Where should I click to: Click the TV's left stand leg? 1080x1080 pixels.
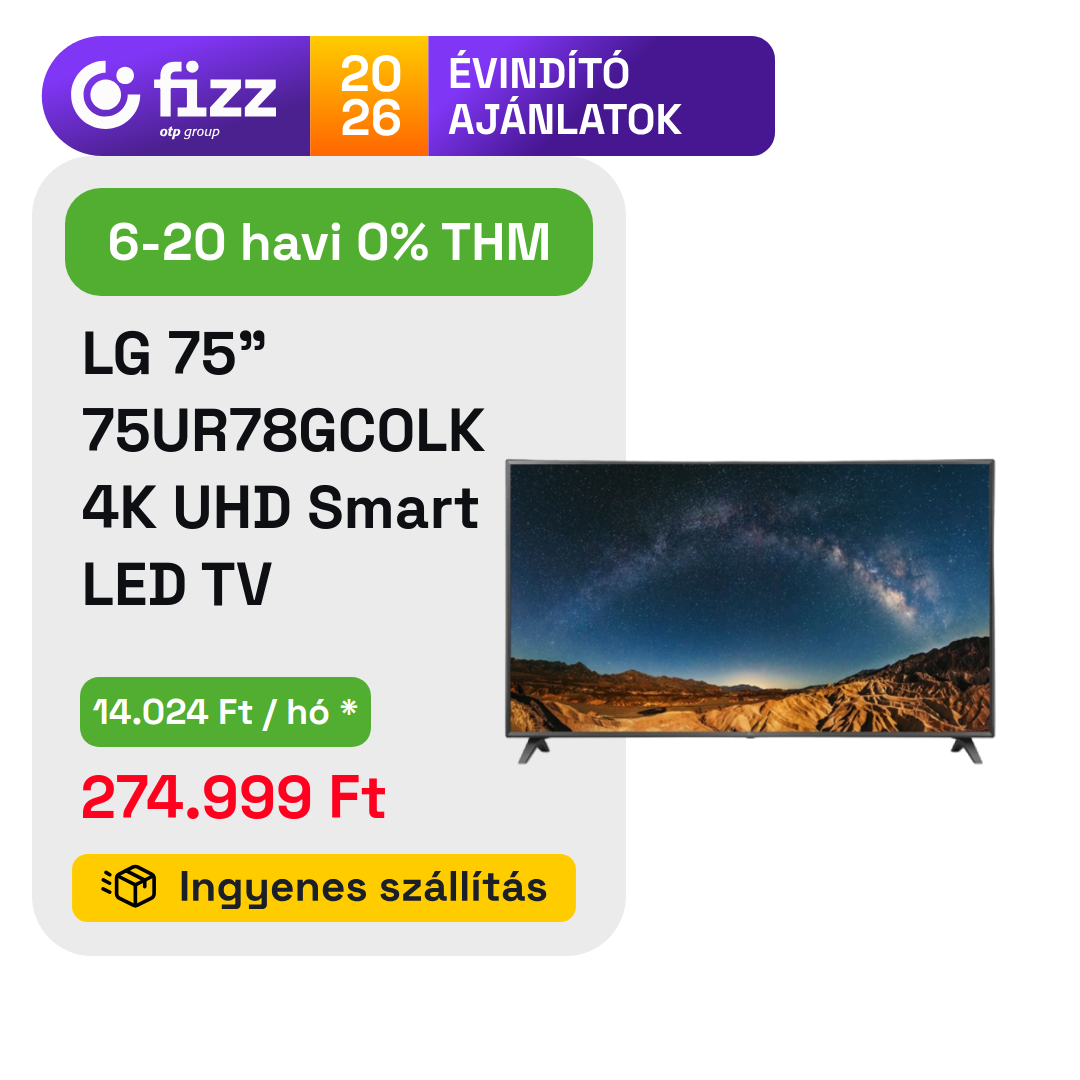(534, 750)
